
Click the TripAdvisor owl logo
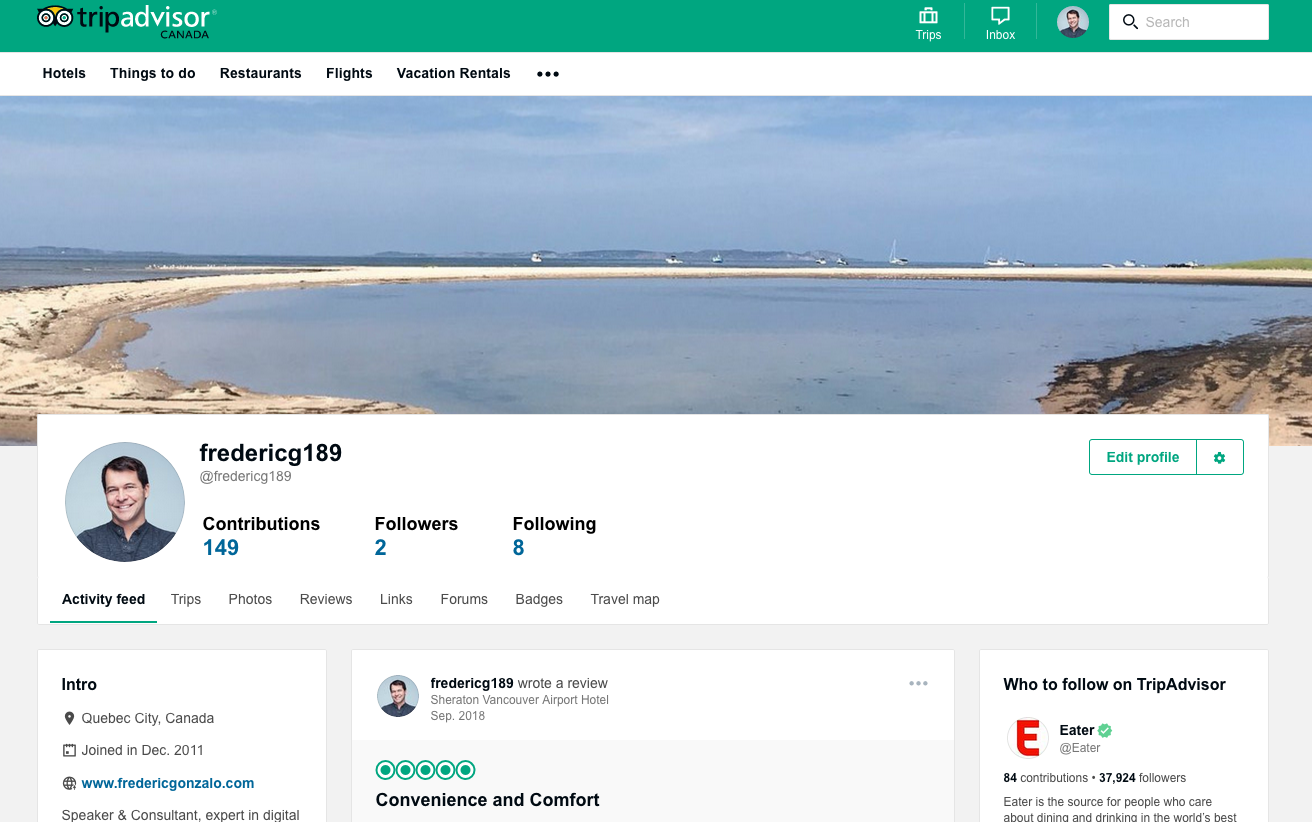point(126,20)
